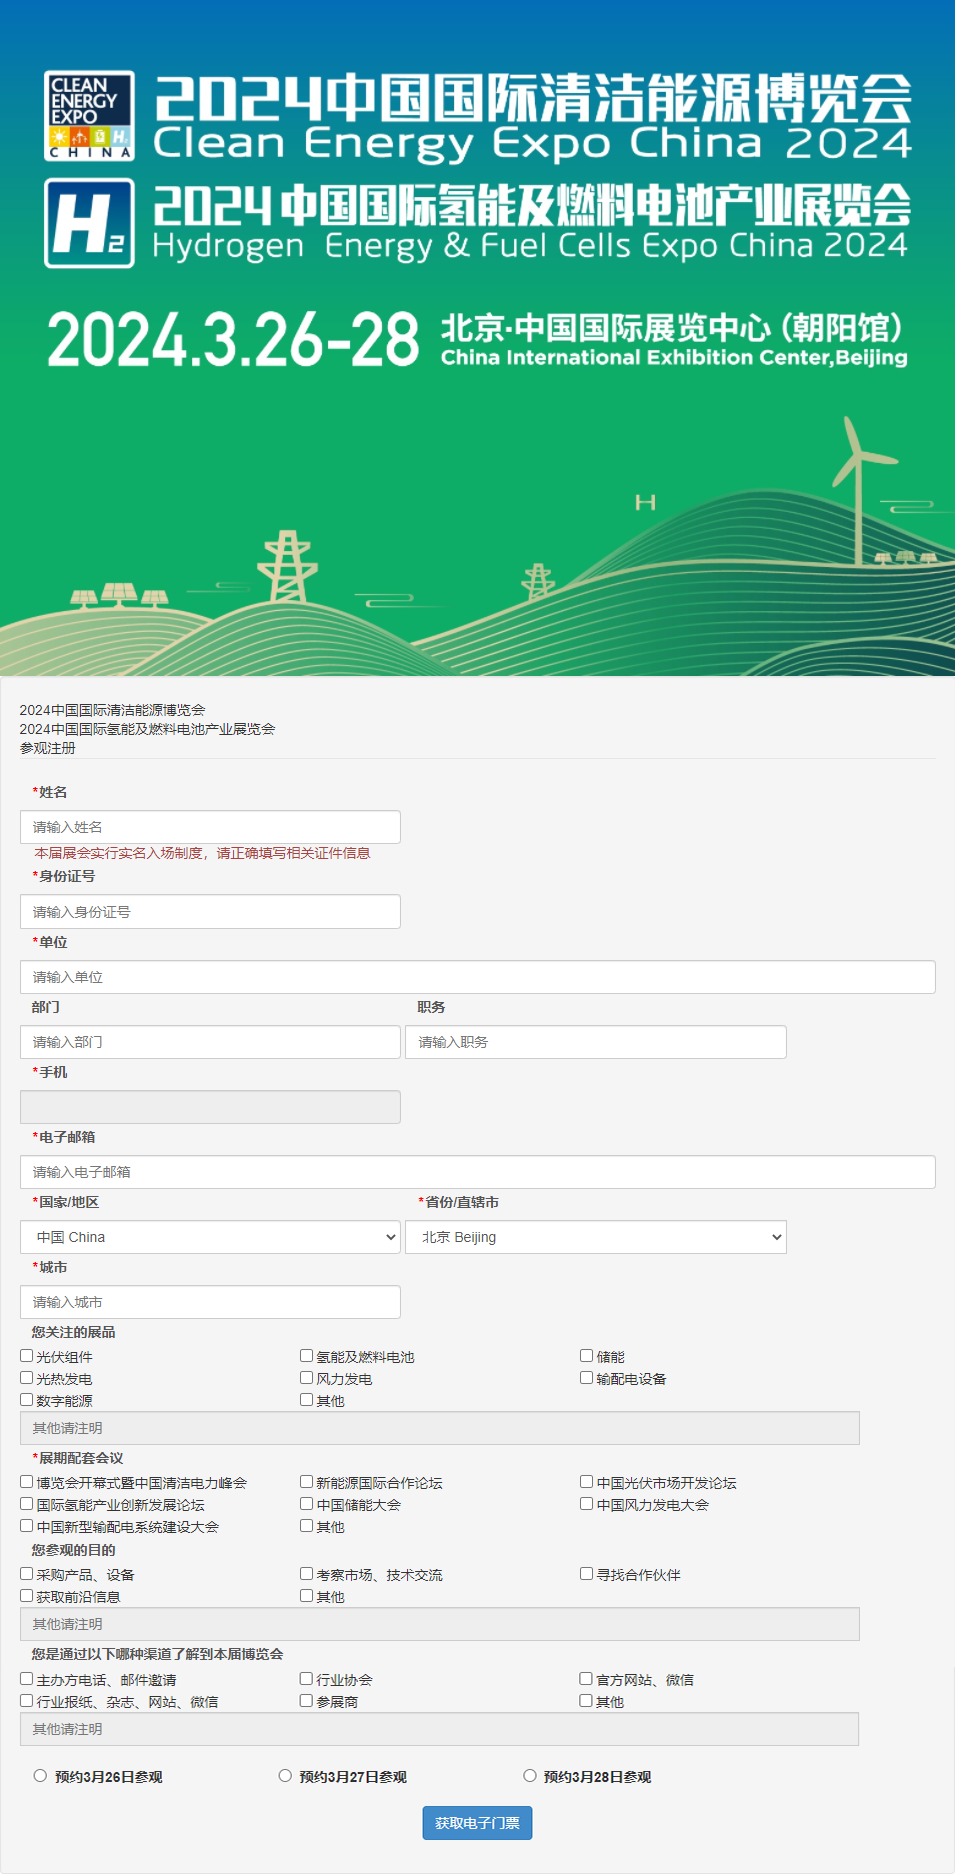Check the 光热发电 checkbox
955x1874 pixels.
click(27, 1378)
